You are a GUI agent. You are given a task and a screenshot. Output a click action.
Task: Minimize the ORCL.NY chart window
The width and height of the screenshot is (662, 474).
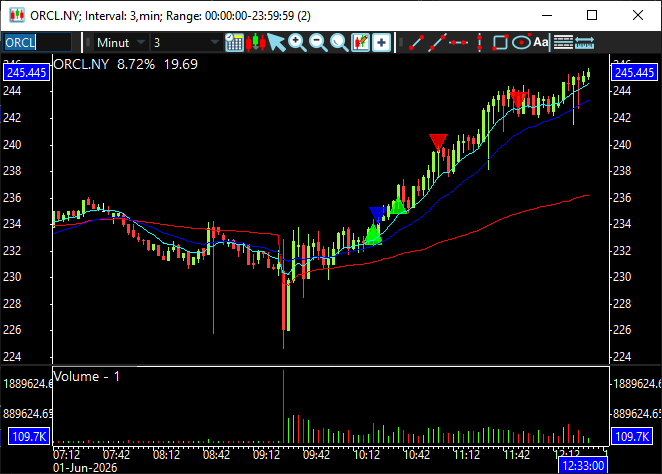(x=547, y=16)
